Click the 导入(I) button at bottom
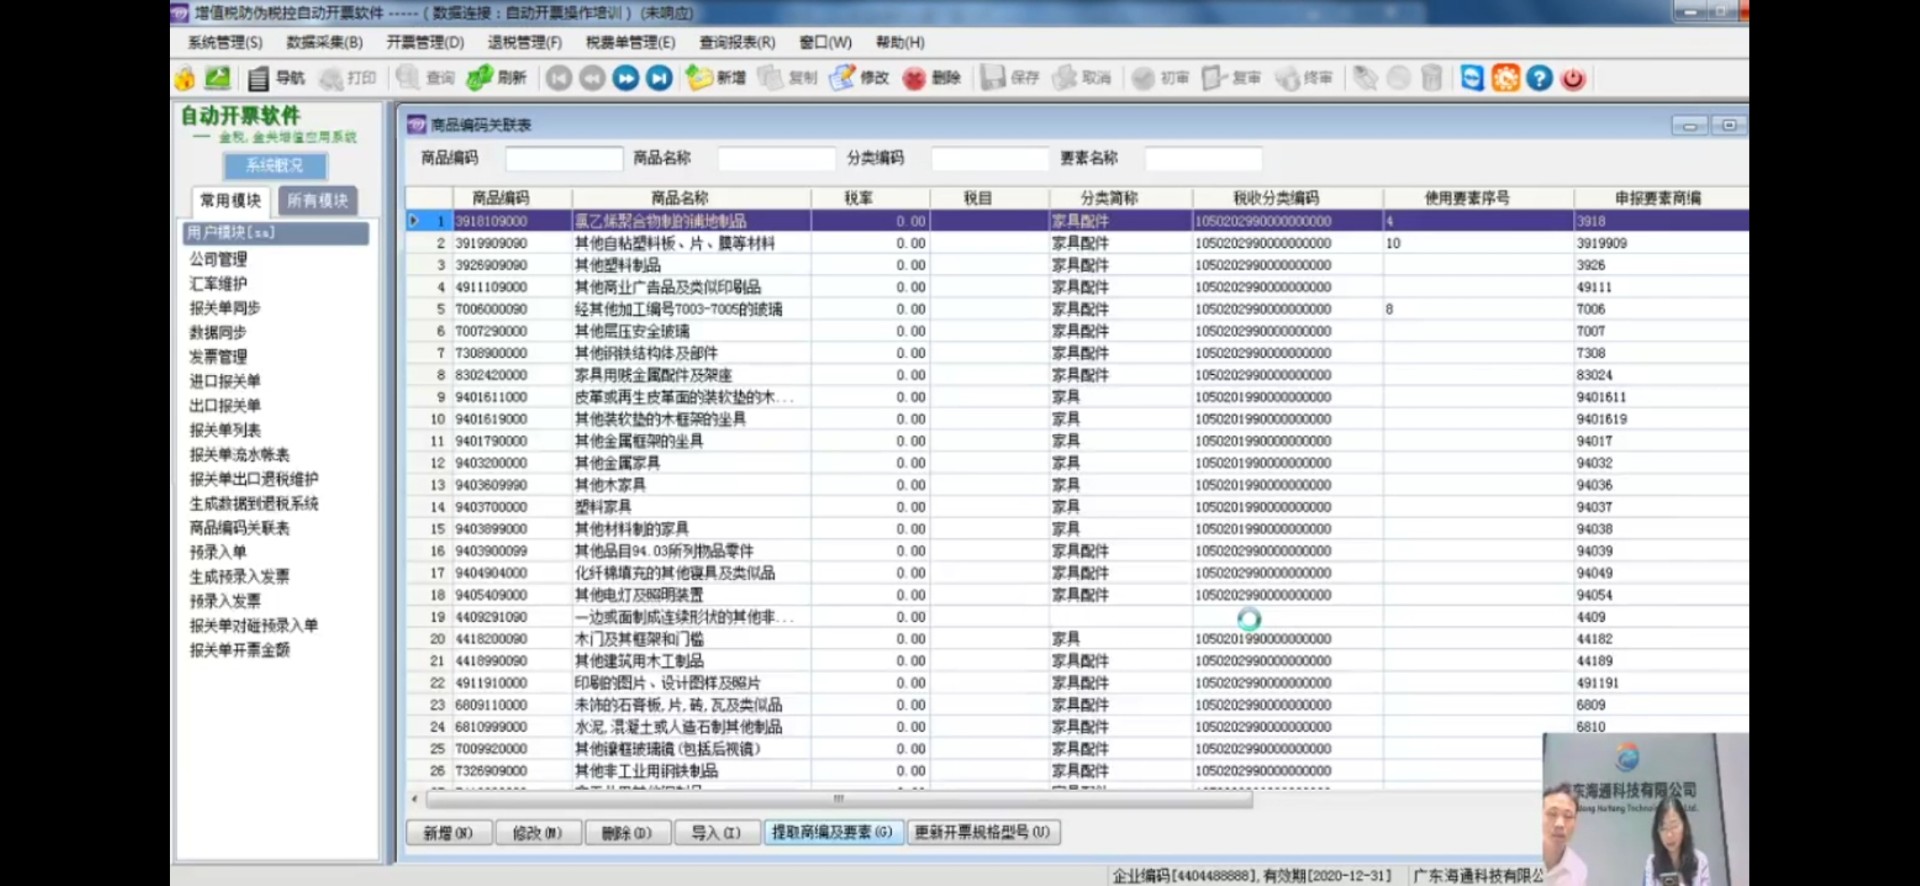The image size is (1920, 886). (x=717, y=832)
